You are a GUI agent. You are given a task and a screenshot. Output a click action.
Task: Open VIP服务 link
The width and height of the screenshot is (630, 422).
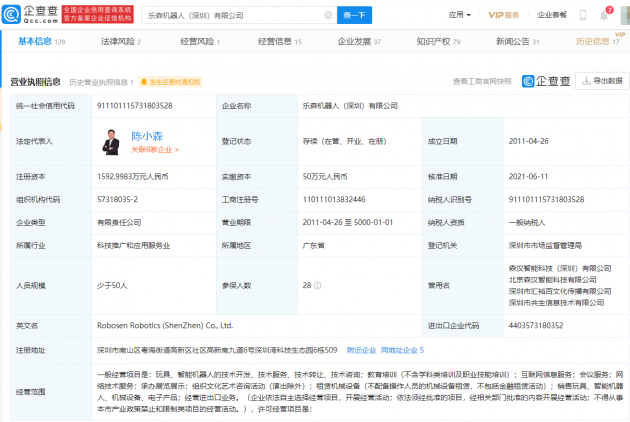coord(503,15)
